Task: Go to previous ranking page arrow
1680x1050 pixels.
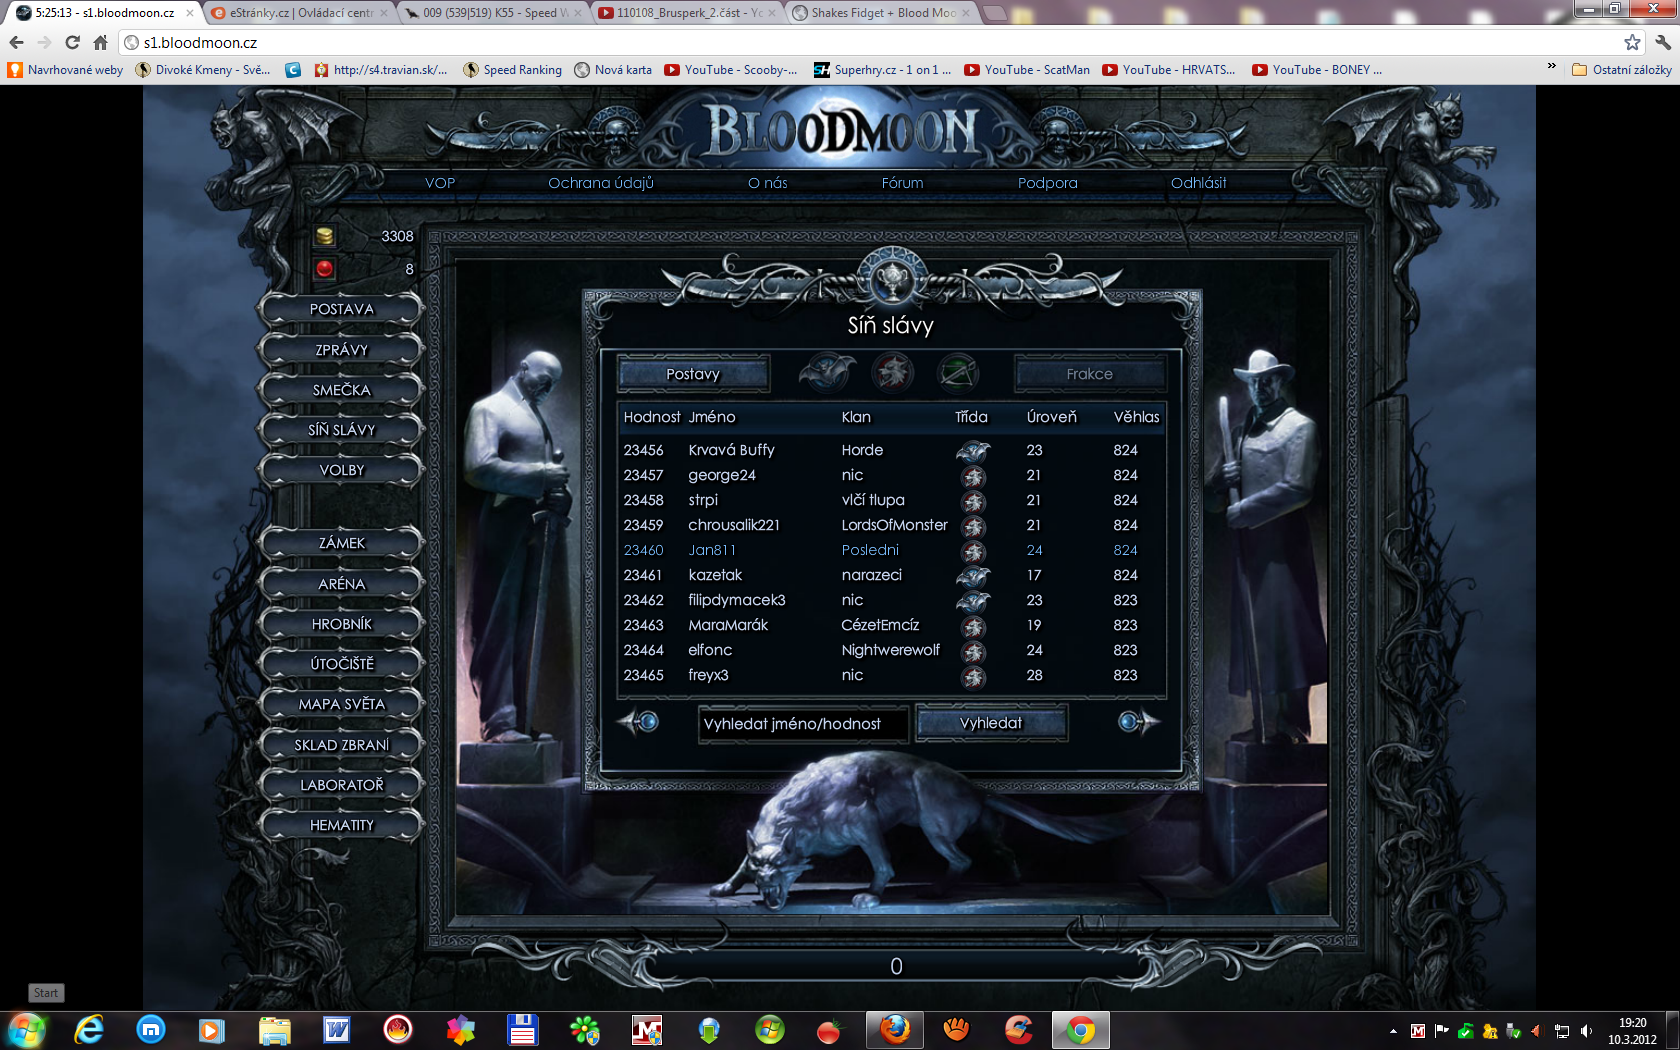Action: 639,721
